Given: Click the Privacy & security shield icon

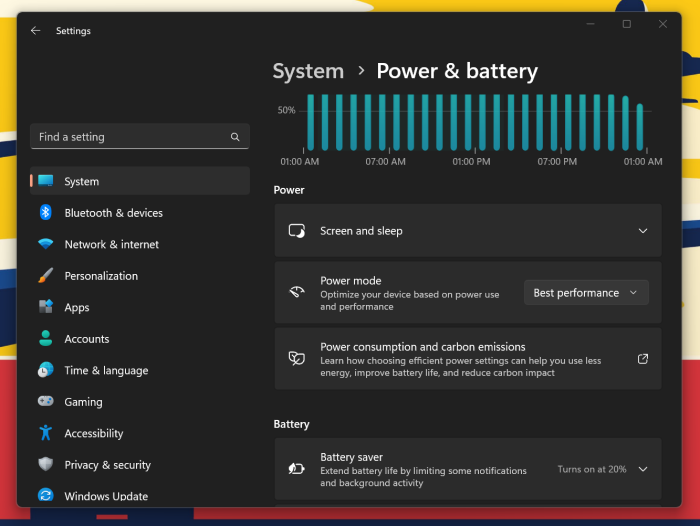Looking at the screenshot, I should pyautogui.click(x=46, y=465).
